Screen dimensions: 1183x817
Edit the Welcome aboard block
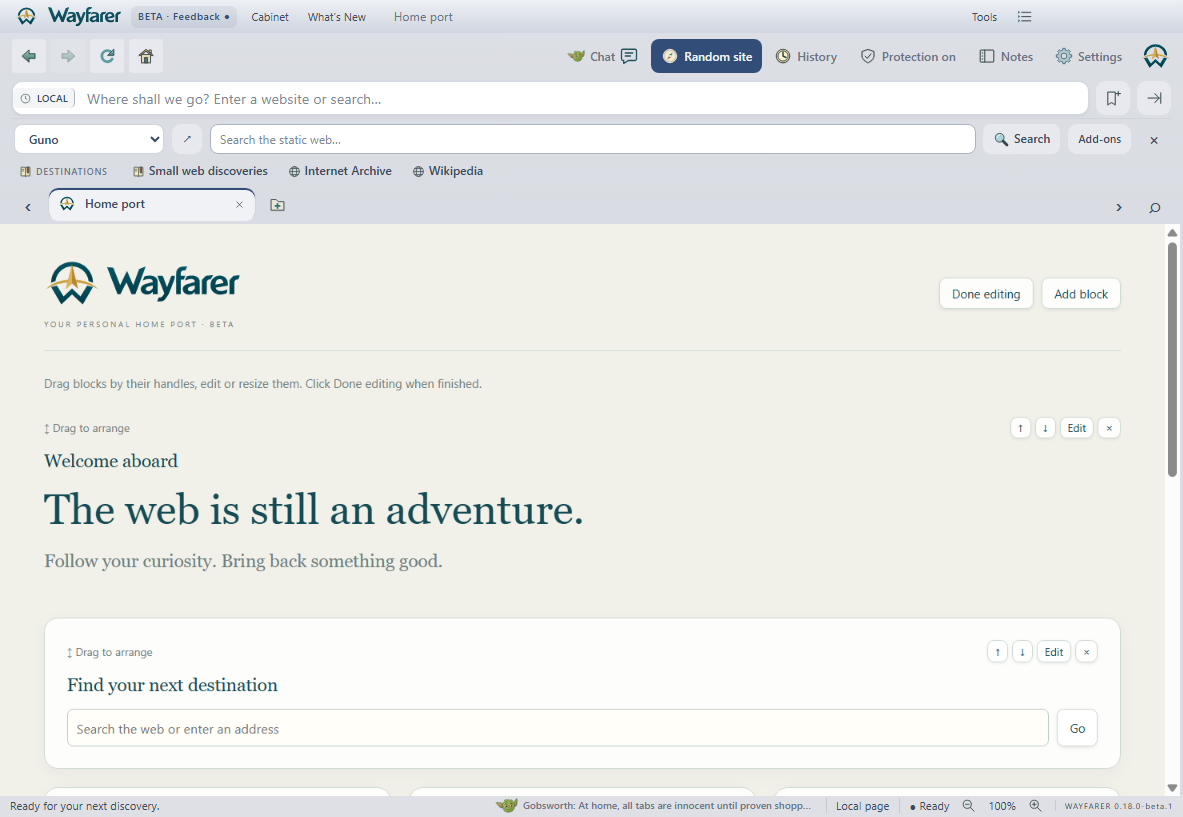(x=1077, y=428)
